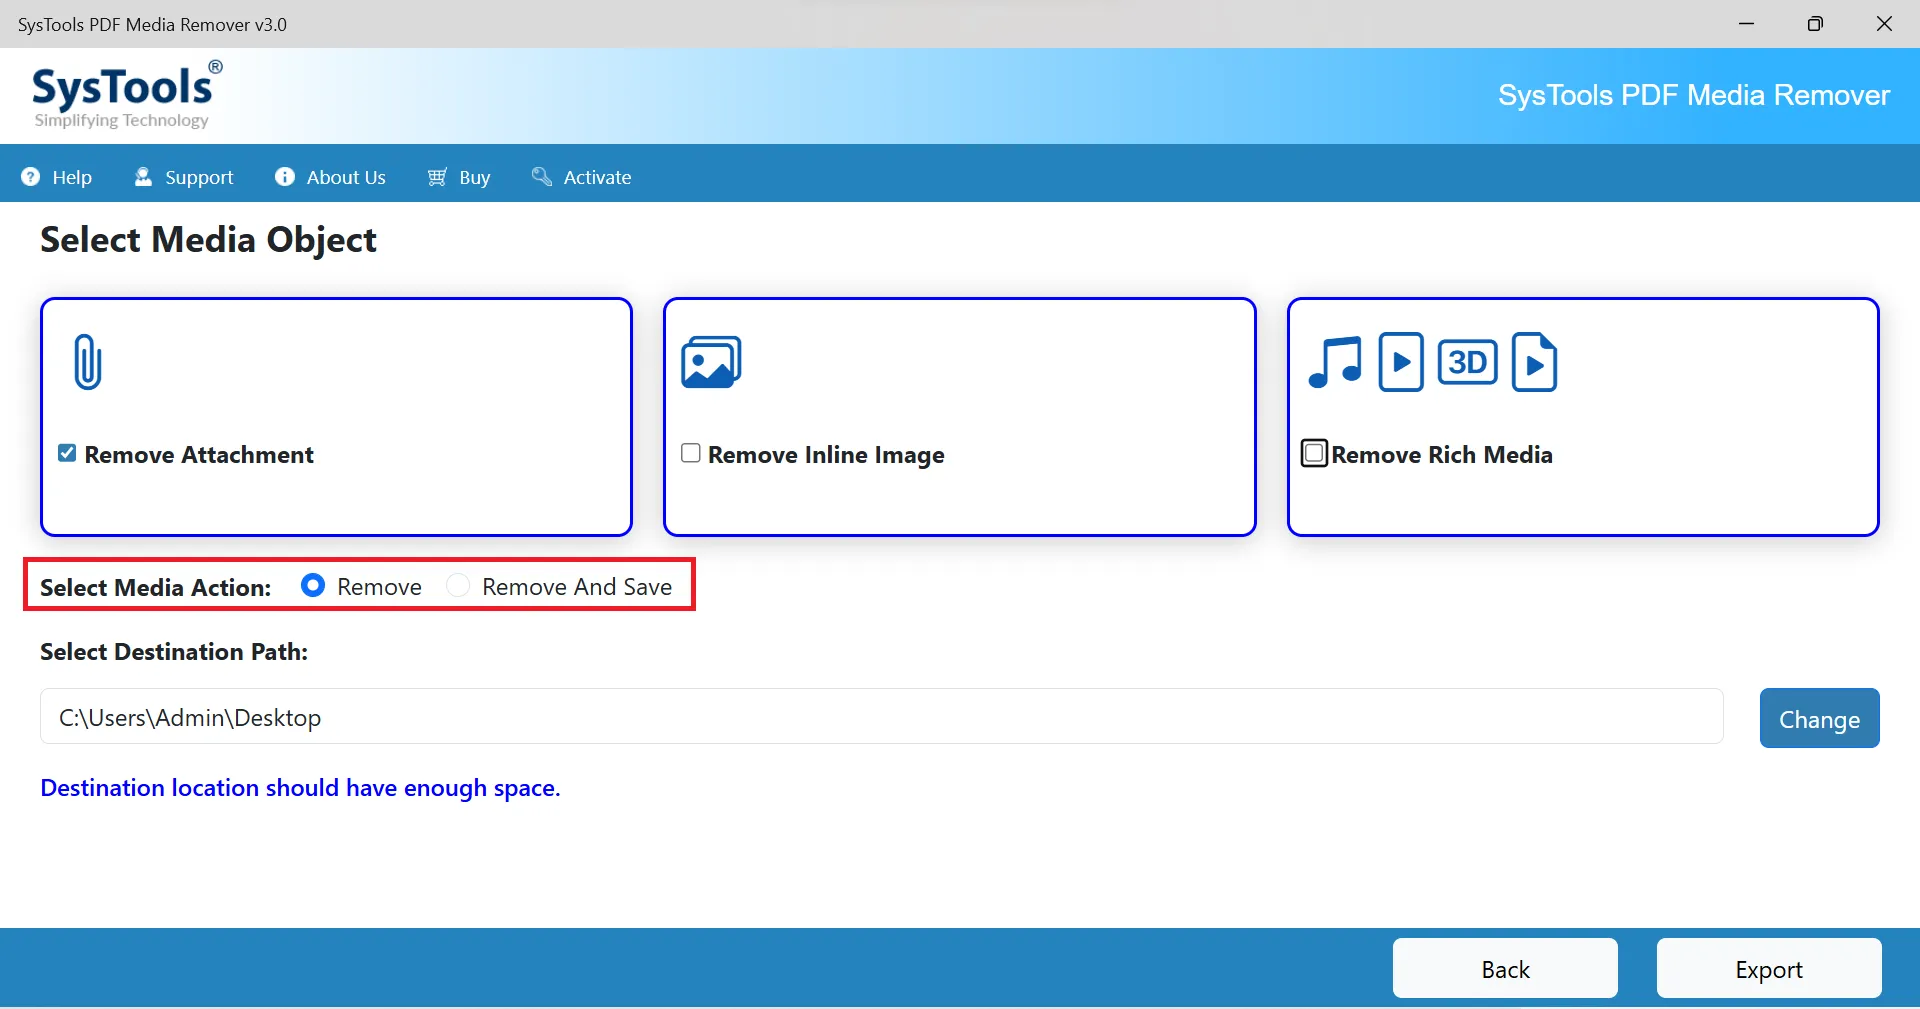Screen dimensions: 1920x1009
Task: Click the 'Select Media Action:' label
Action: [156, 587]
